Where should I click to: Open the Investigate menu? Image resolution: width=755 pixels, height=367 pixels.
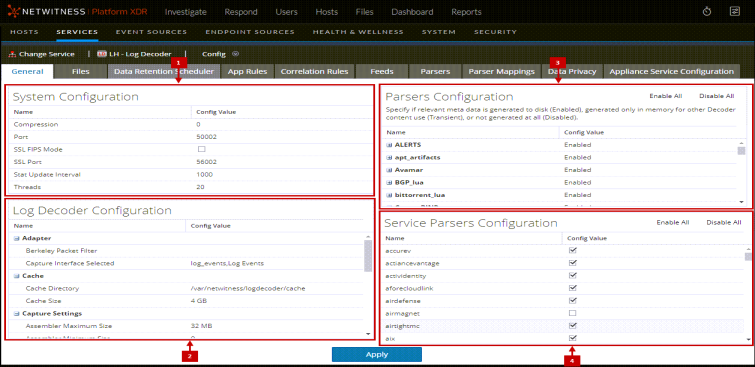click(185, 12)
